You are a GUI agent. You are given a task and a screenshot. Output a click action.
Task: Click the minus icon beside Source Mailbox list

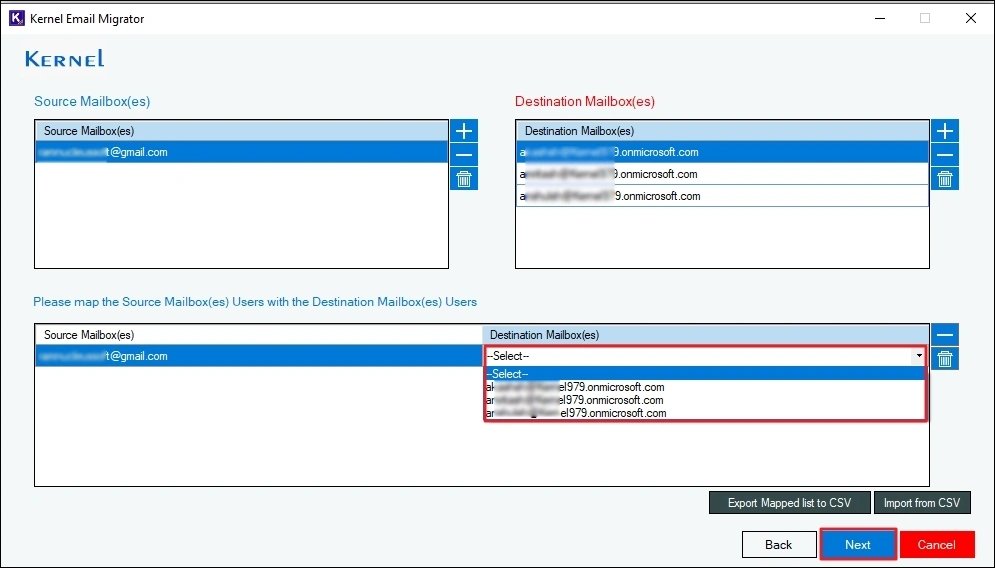click(464, 155)
